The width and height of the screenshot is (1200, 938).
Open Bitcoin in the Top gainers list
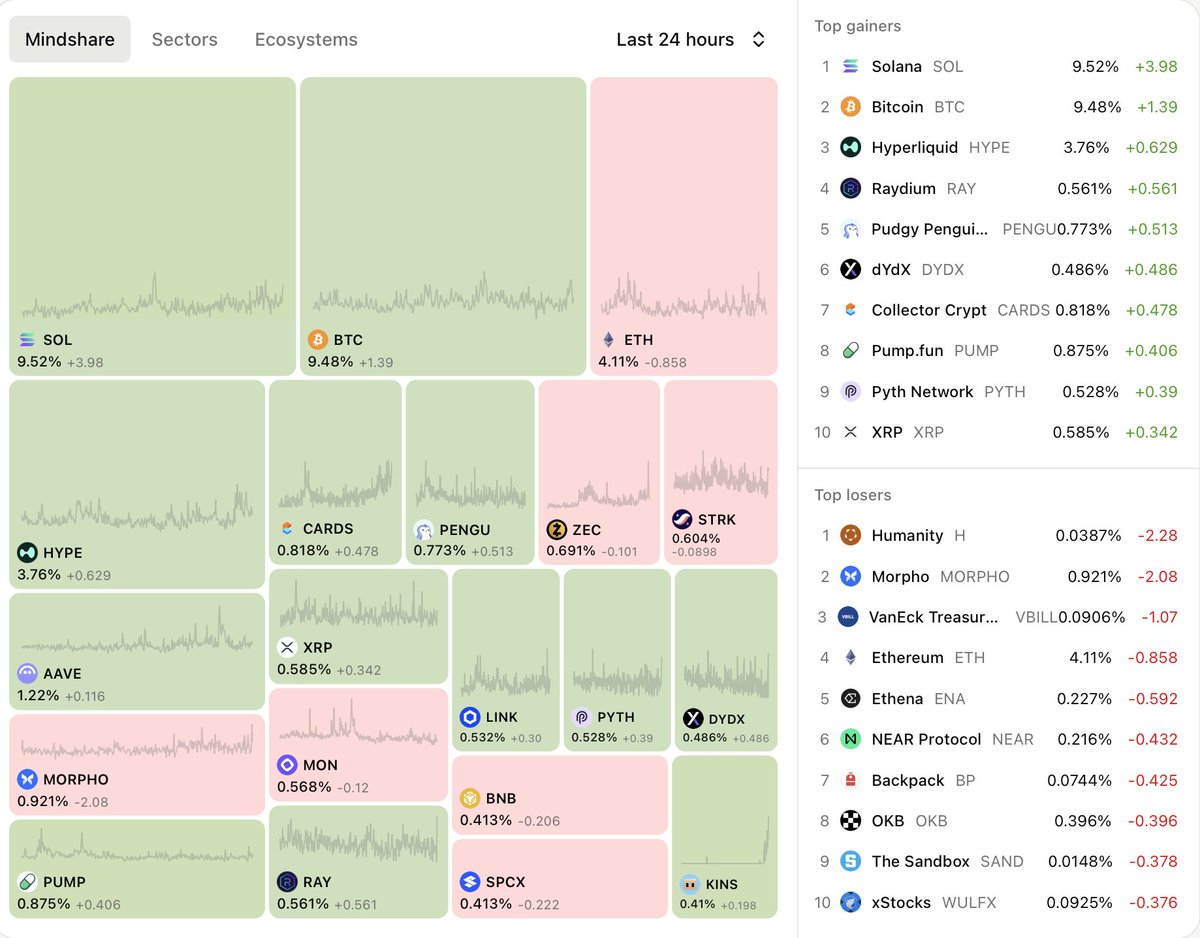tap(998, 107)
